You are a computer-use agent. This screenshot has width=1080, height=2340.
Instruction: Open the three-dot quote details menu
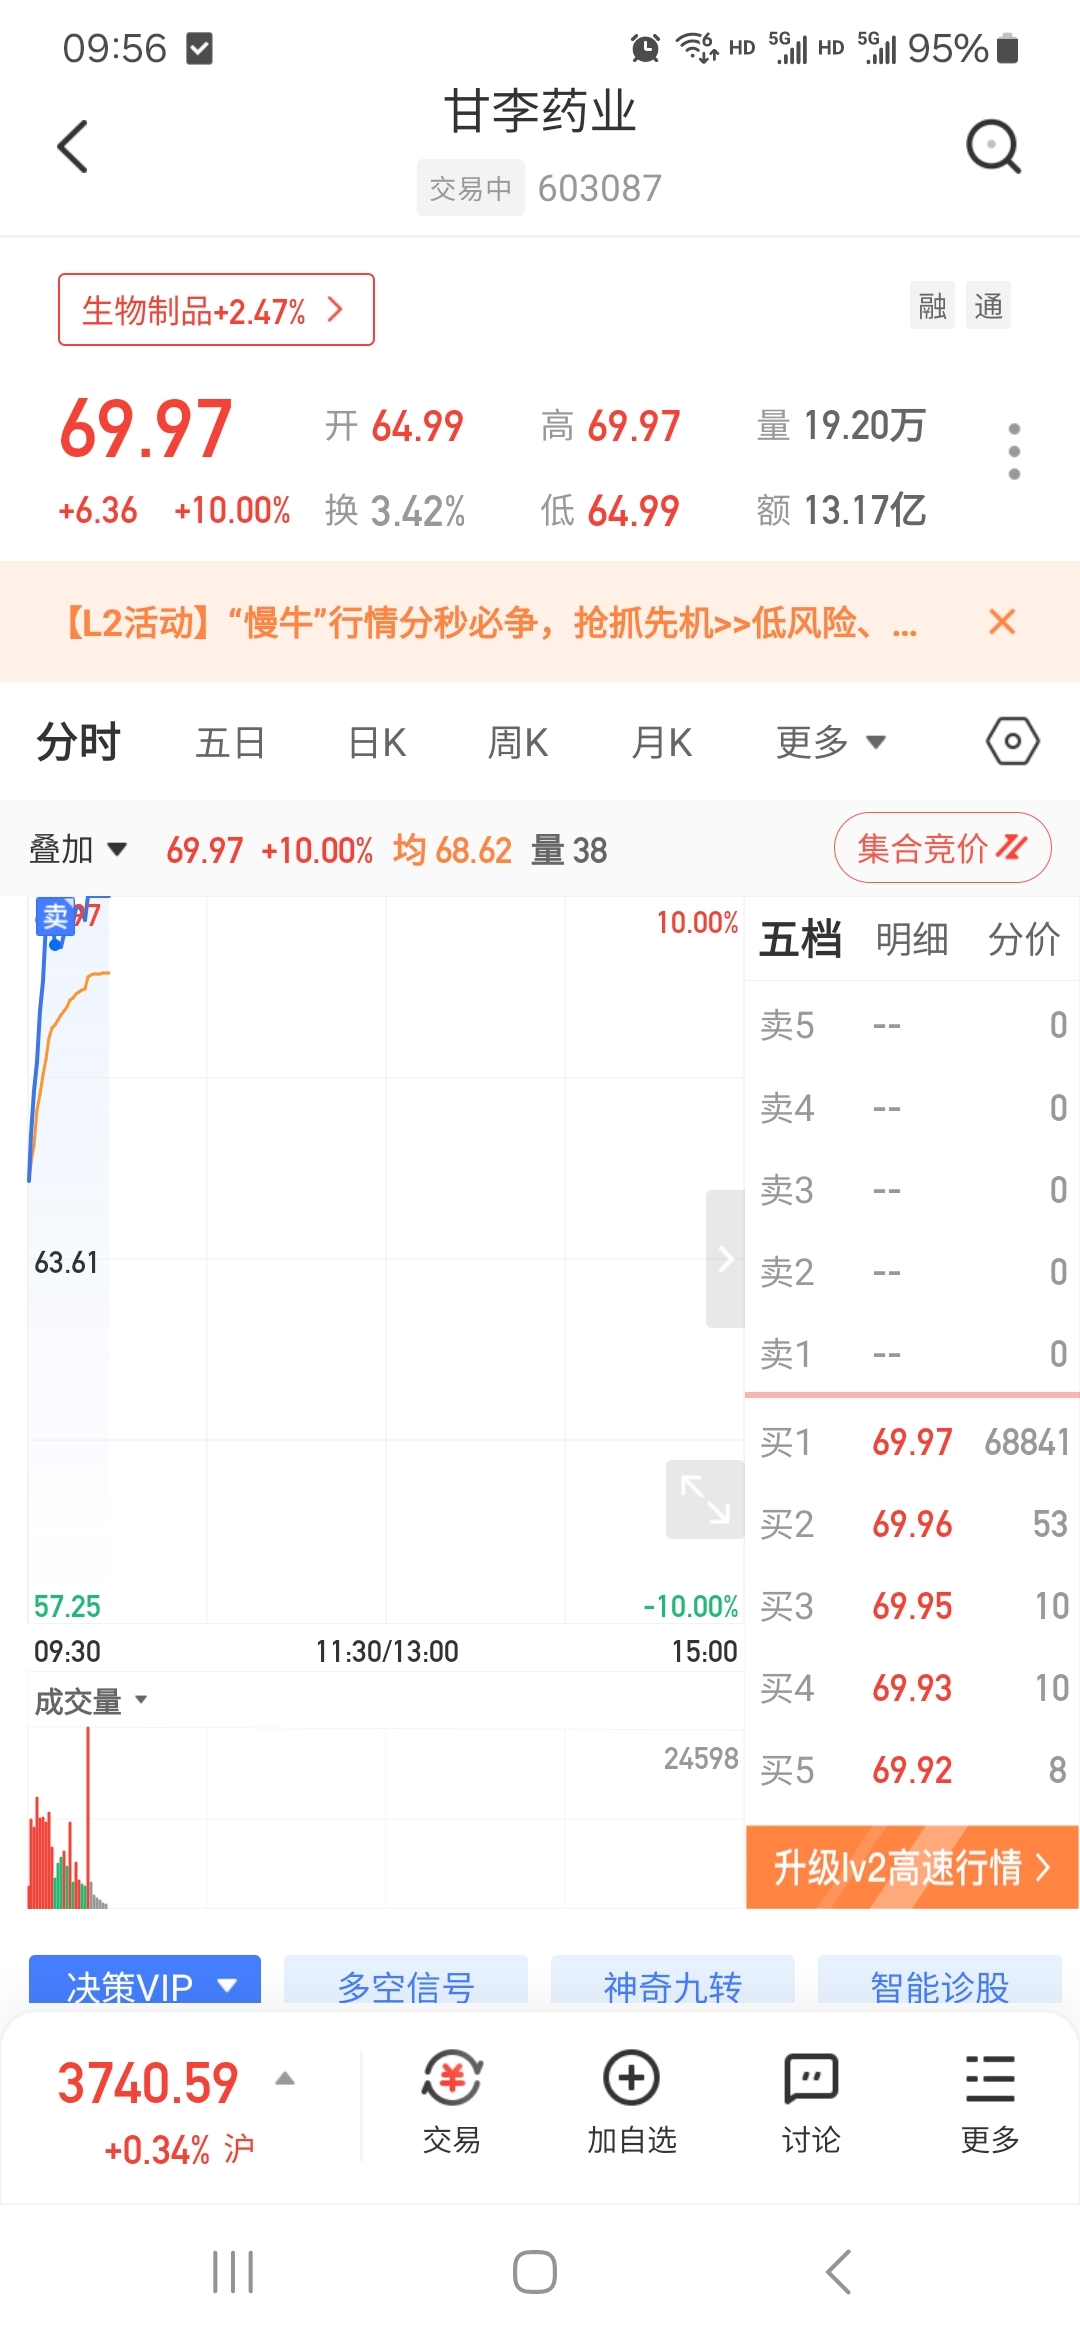click(1014, 451)
